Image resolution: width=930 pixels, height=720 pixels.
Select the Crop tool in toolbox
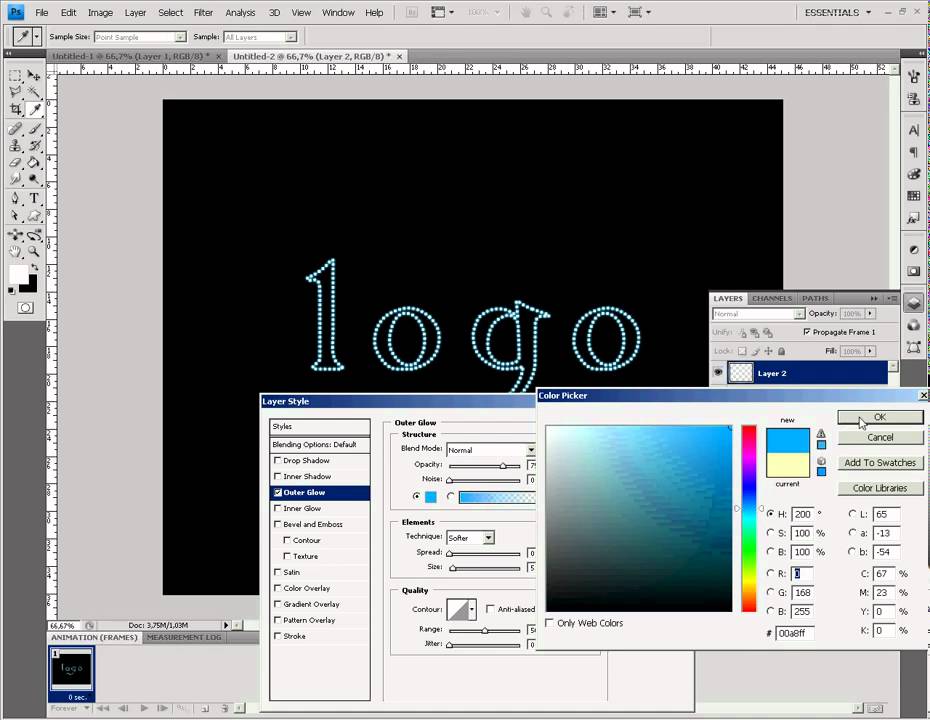[x=15, y=109]
